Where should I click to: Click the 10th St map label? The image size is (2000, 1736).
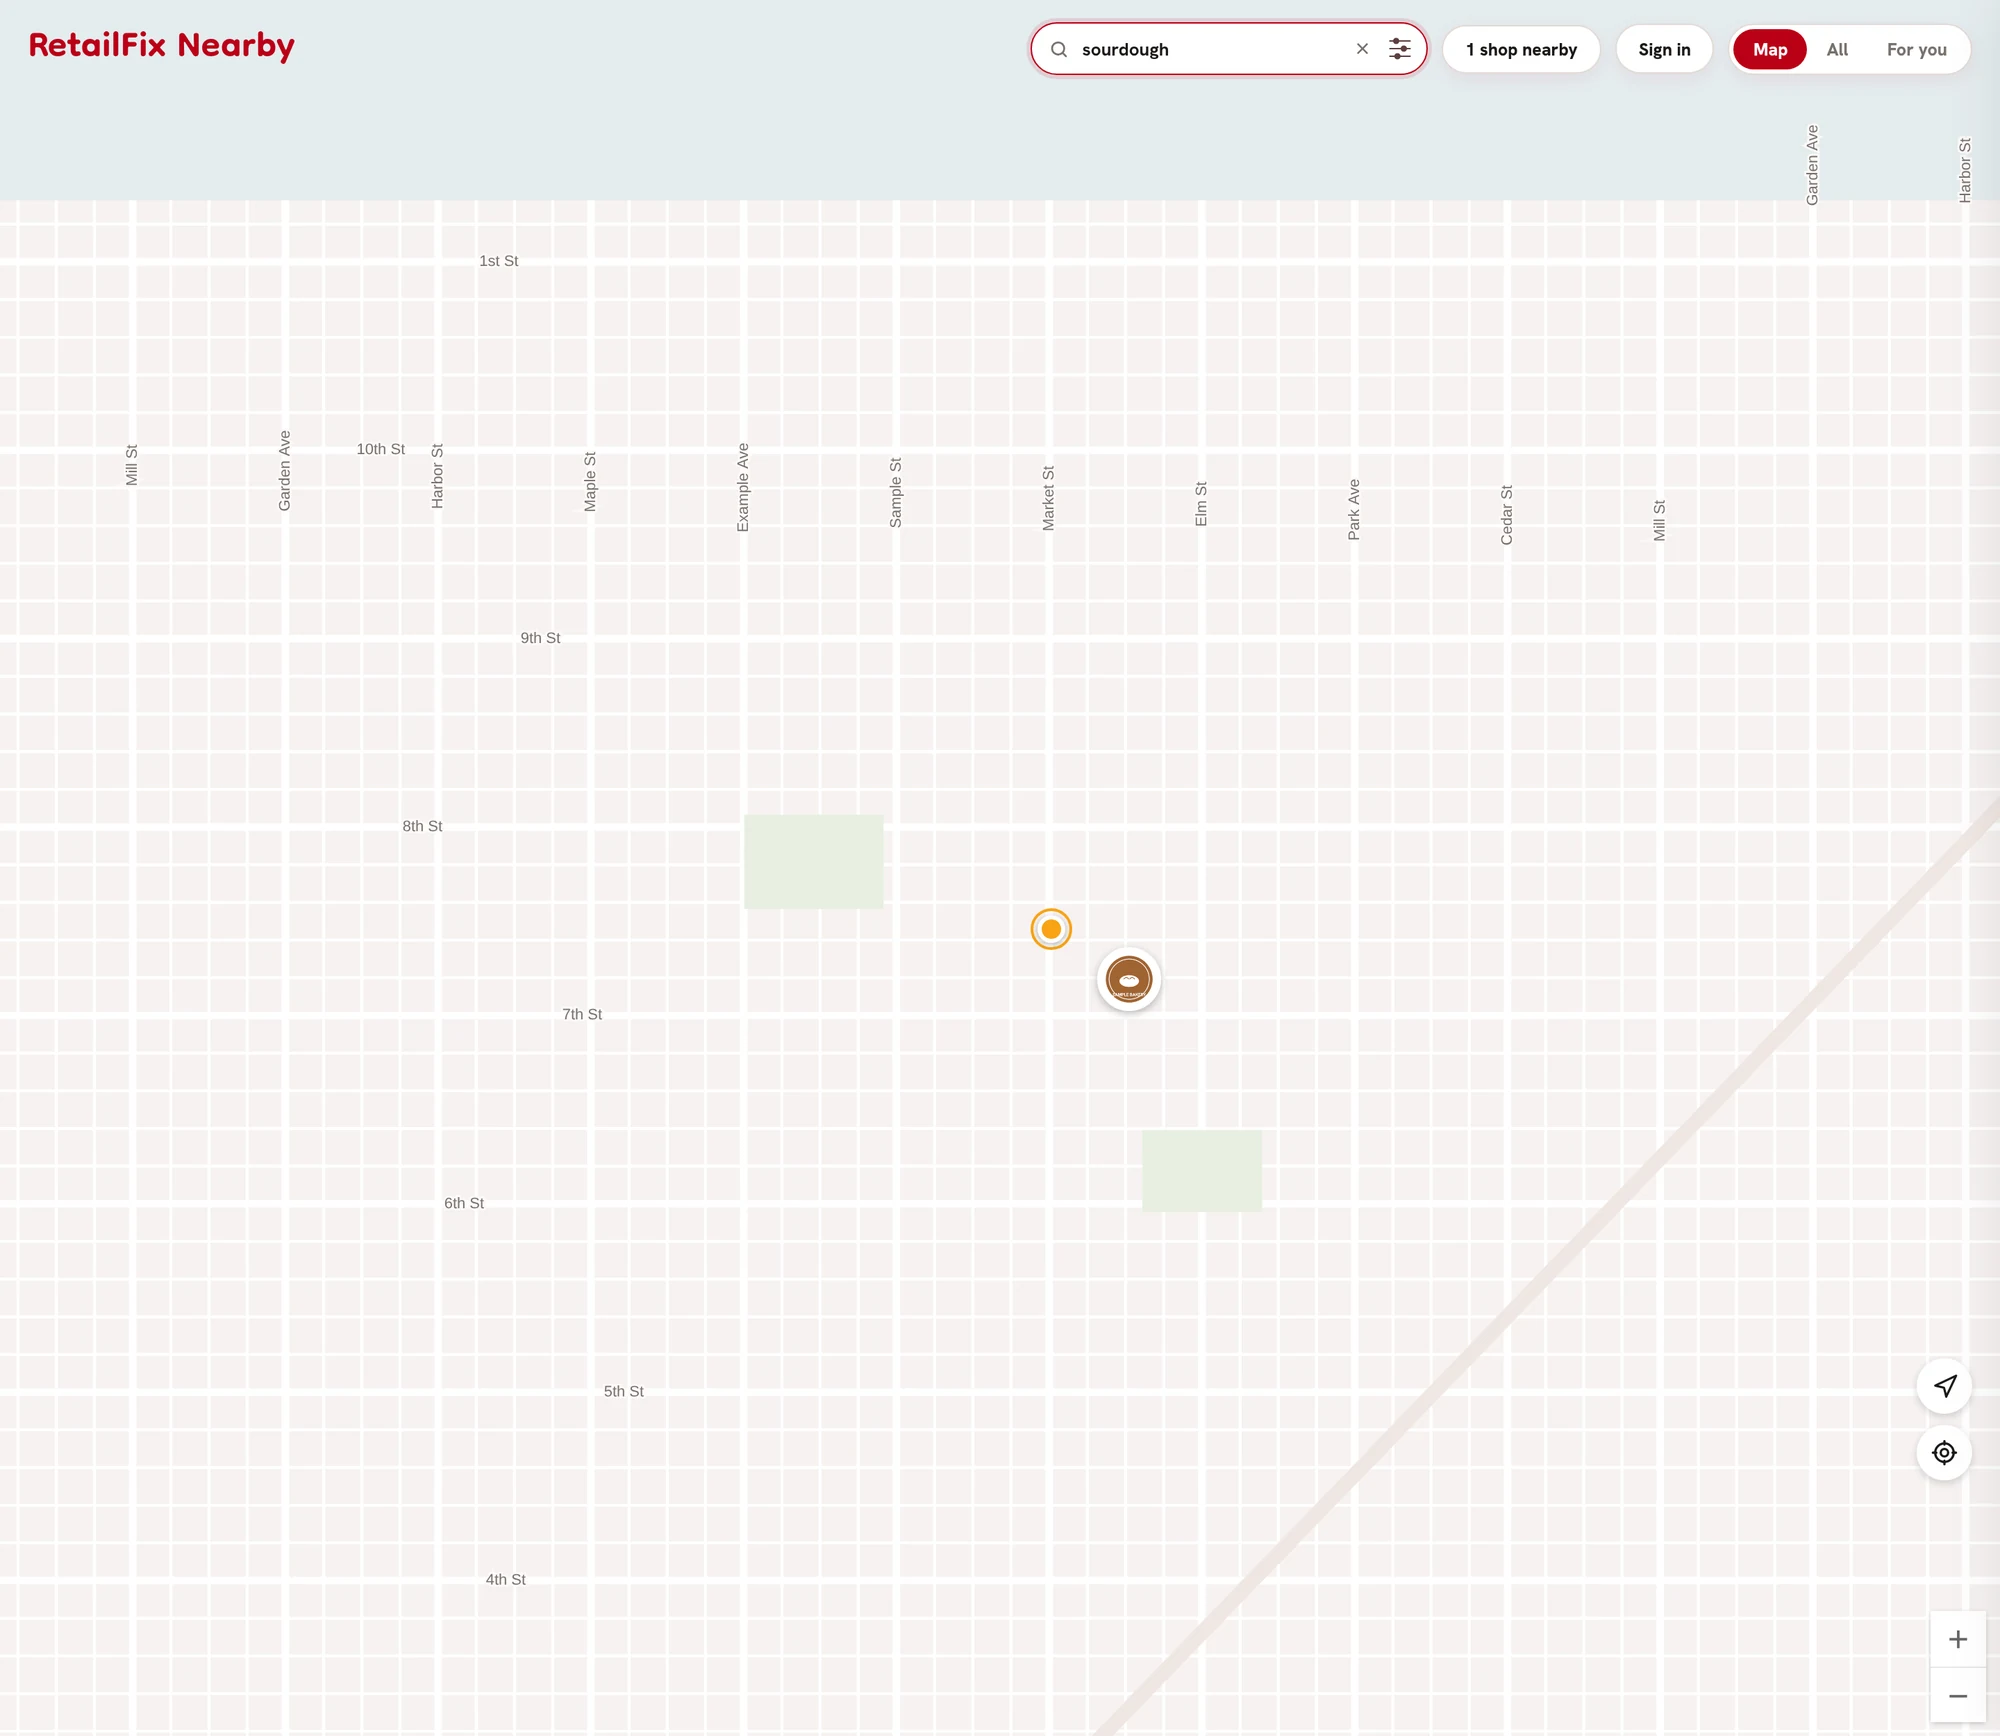tap(380, 449)
